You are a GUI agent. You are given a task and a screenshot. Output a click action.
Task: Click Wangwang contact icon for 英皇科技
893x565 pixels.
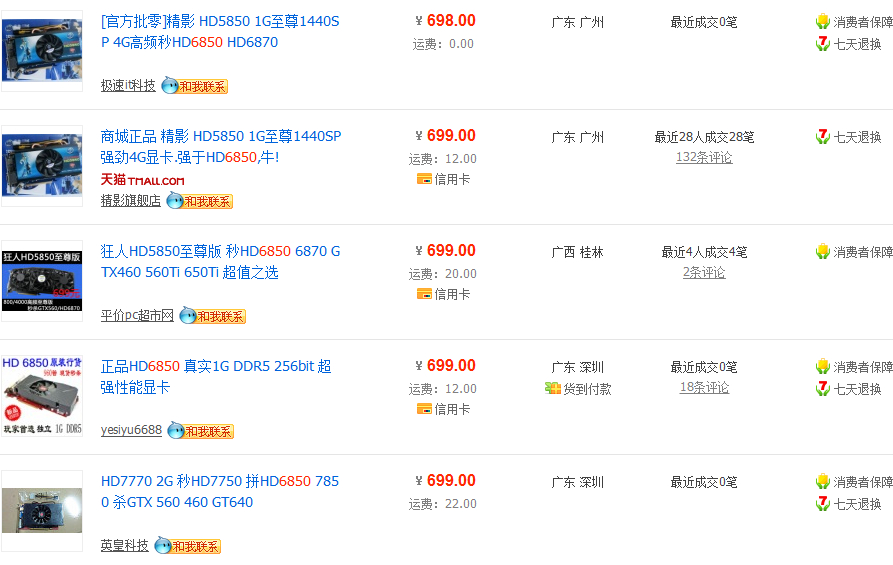coord(187,546)
